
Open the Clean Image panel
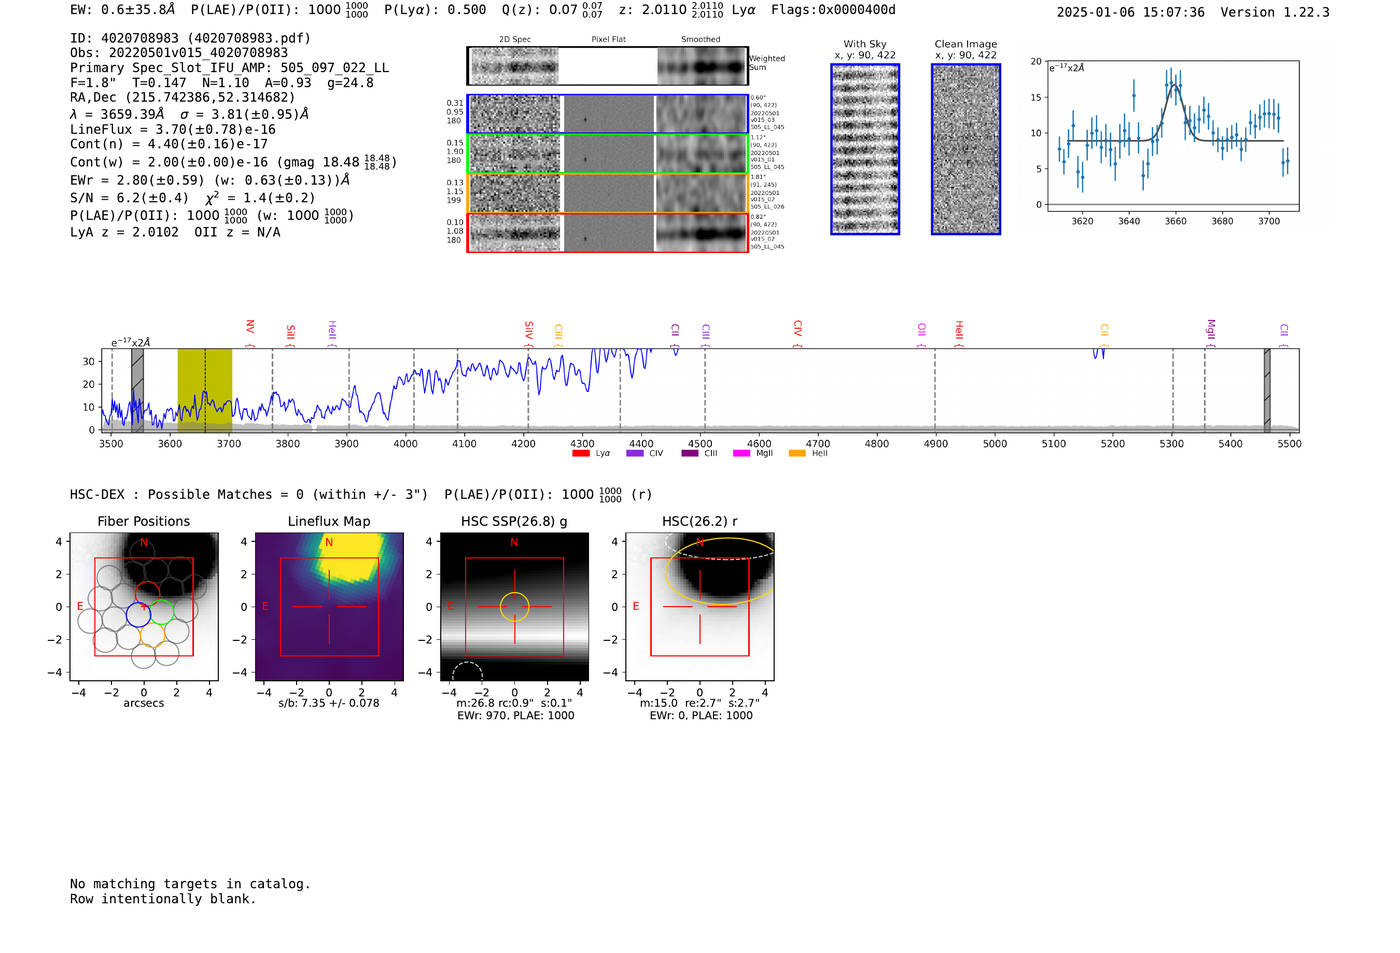pos(966,149)
